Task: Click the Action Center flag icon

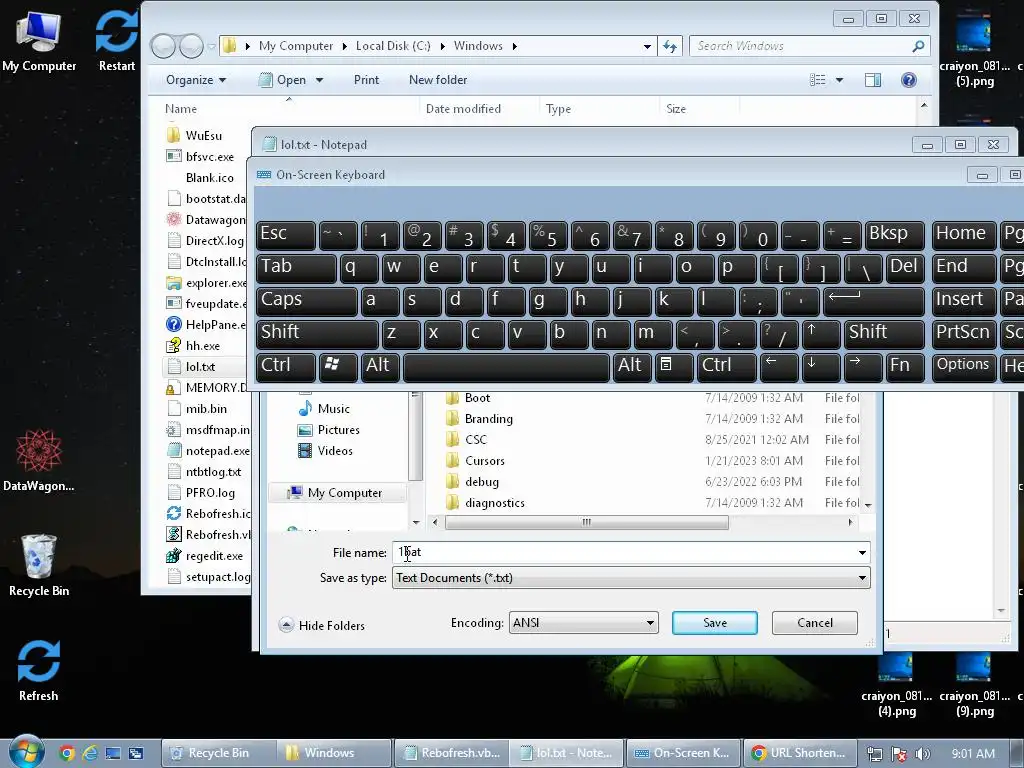Action: point(899,754)
